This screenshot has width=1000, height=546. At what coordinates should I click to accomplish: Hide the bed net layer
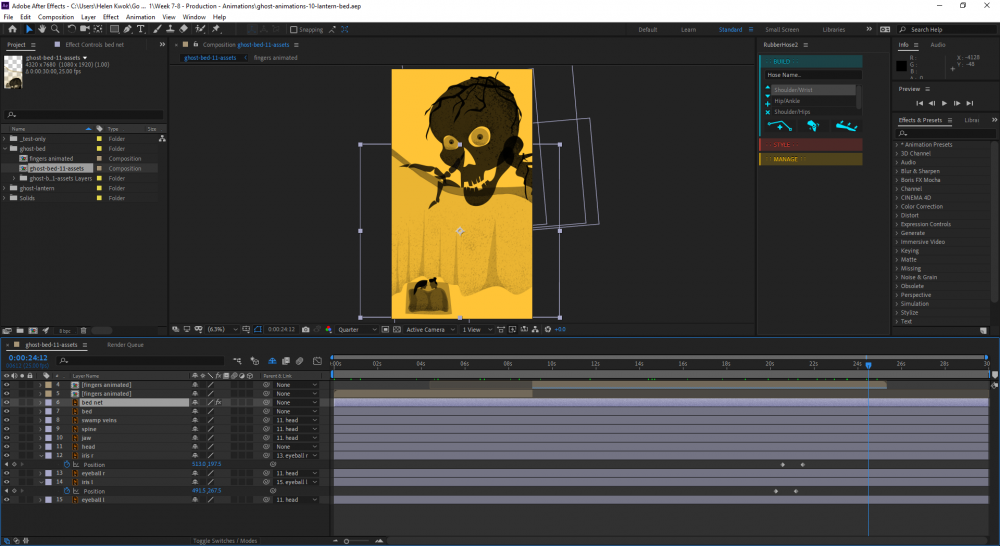click(x=6, y=402)
